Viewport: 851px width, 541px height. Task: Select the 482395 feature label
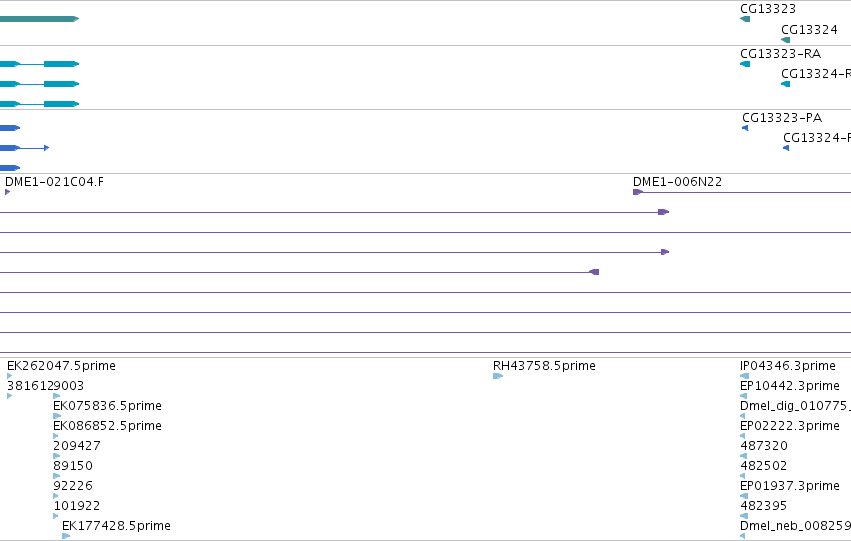pyautogui.click(x=764, y=506)
